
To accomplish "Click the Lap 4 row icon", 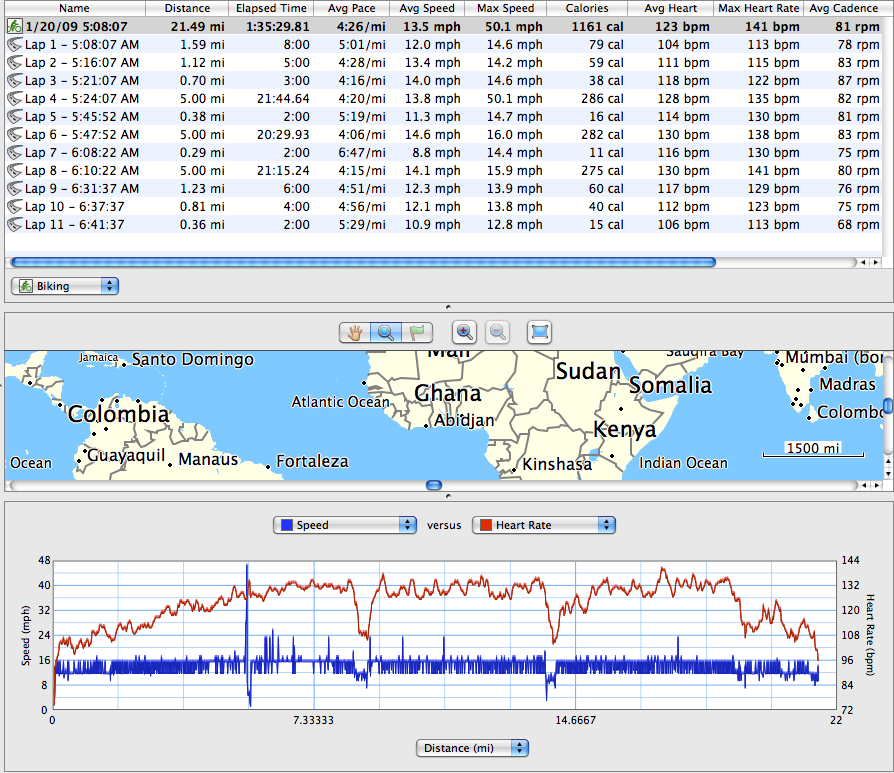I will point(15,99).
